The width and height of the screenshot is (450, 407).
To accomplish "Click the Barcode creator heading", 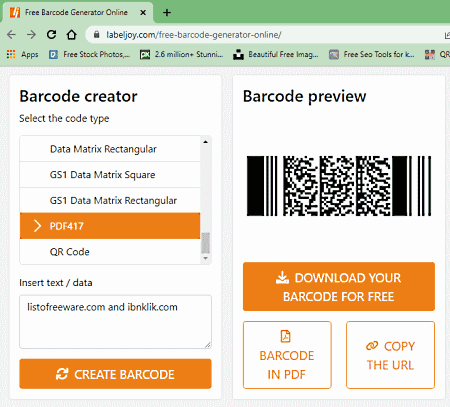I will [78, 96].
